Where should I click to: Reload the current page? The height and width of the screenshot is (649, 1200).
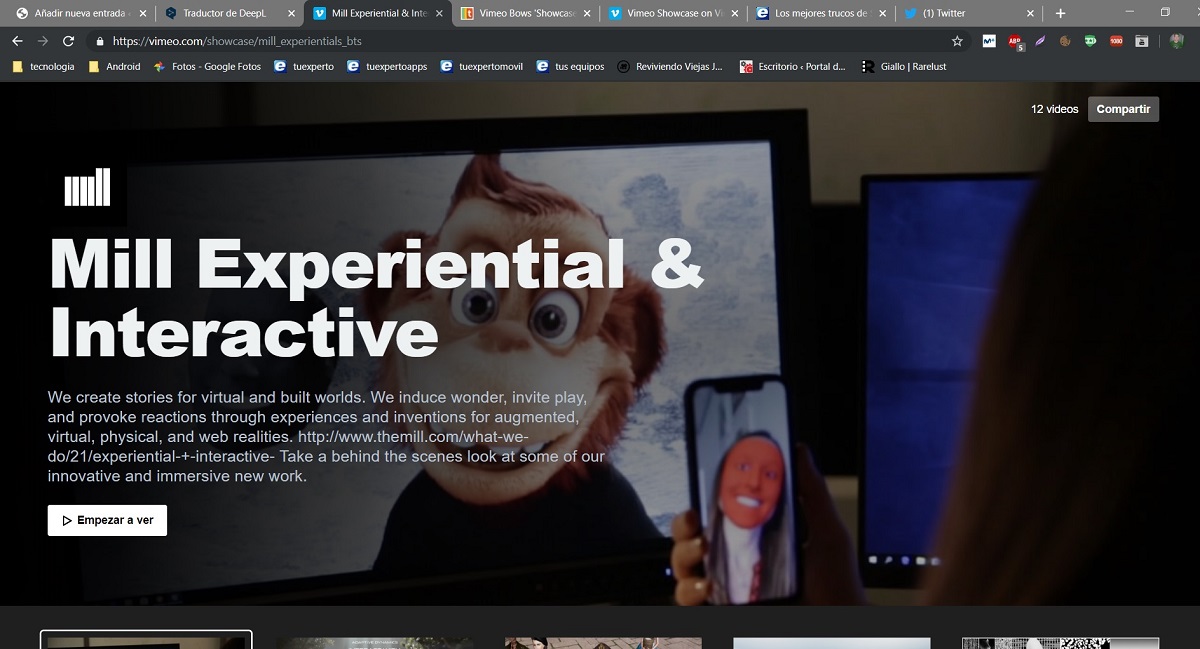[68, 41]
